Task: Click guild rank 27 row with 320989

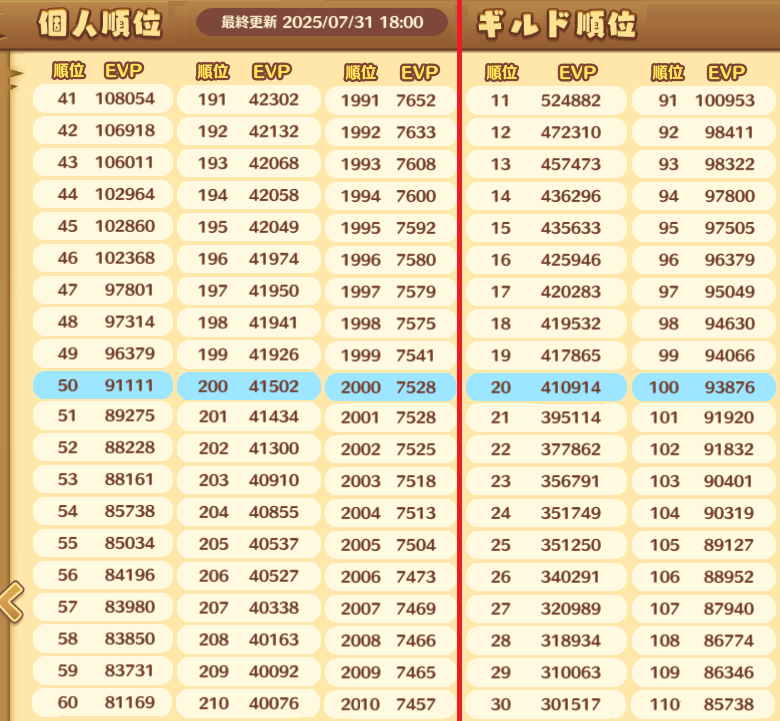Action: click(x=546, y=609)
